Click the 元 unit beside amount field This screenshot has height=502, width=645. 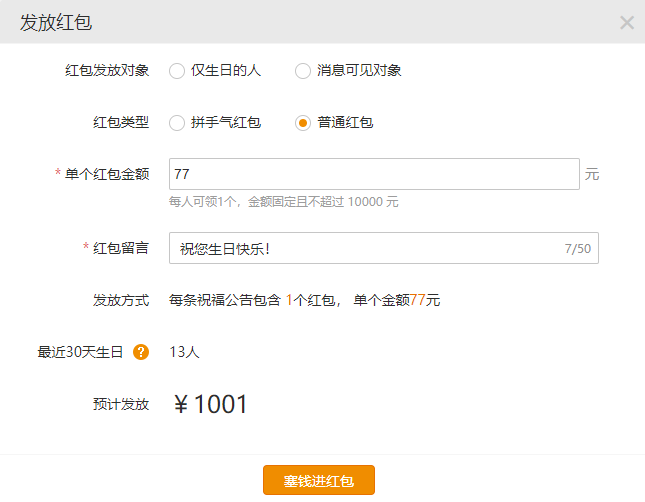coord(592,175)
